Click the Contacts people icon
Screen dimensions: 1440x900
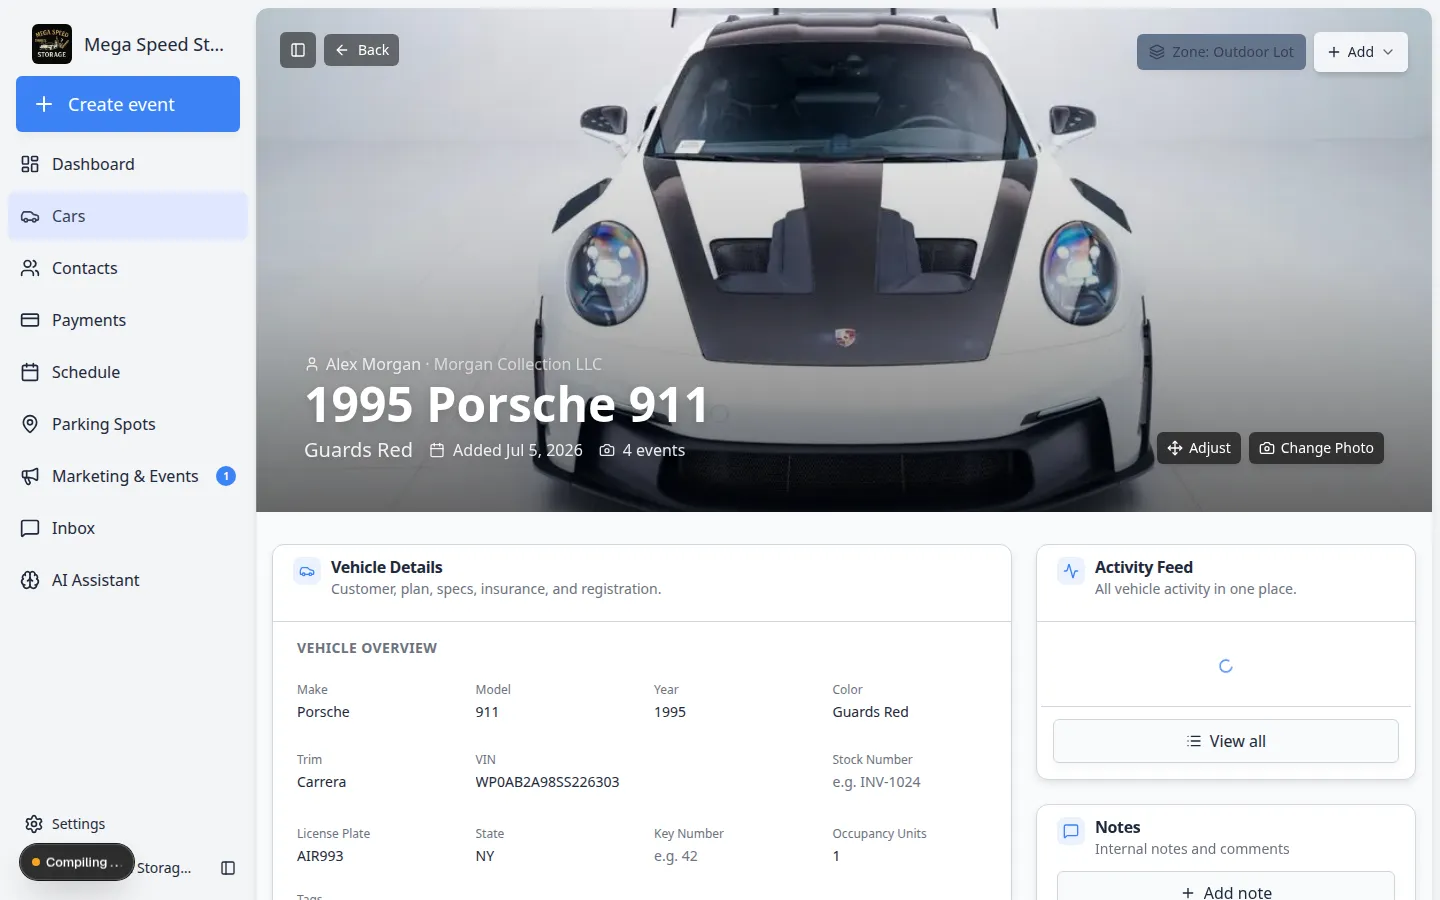(x=30, y=268)
